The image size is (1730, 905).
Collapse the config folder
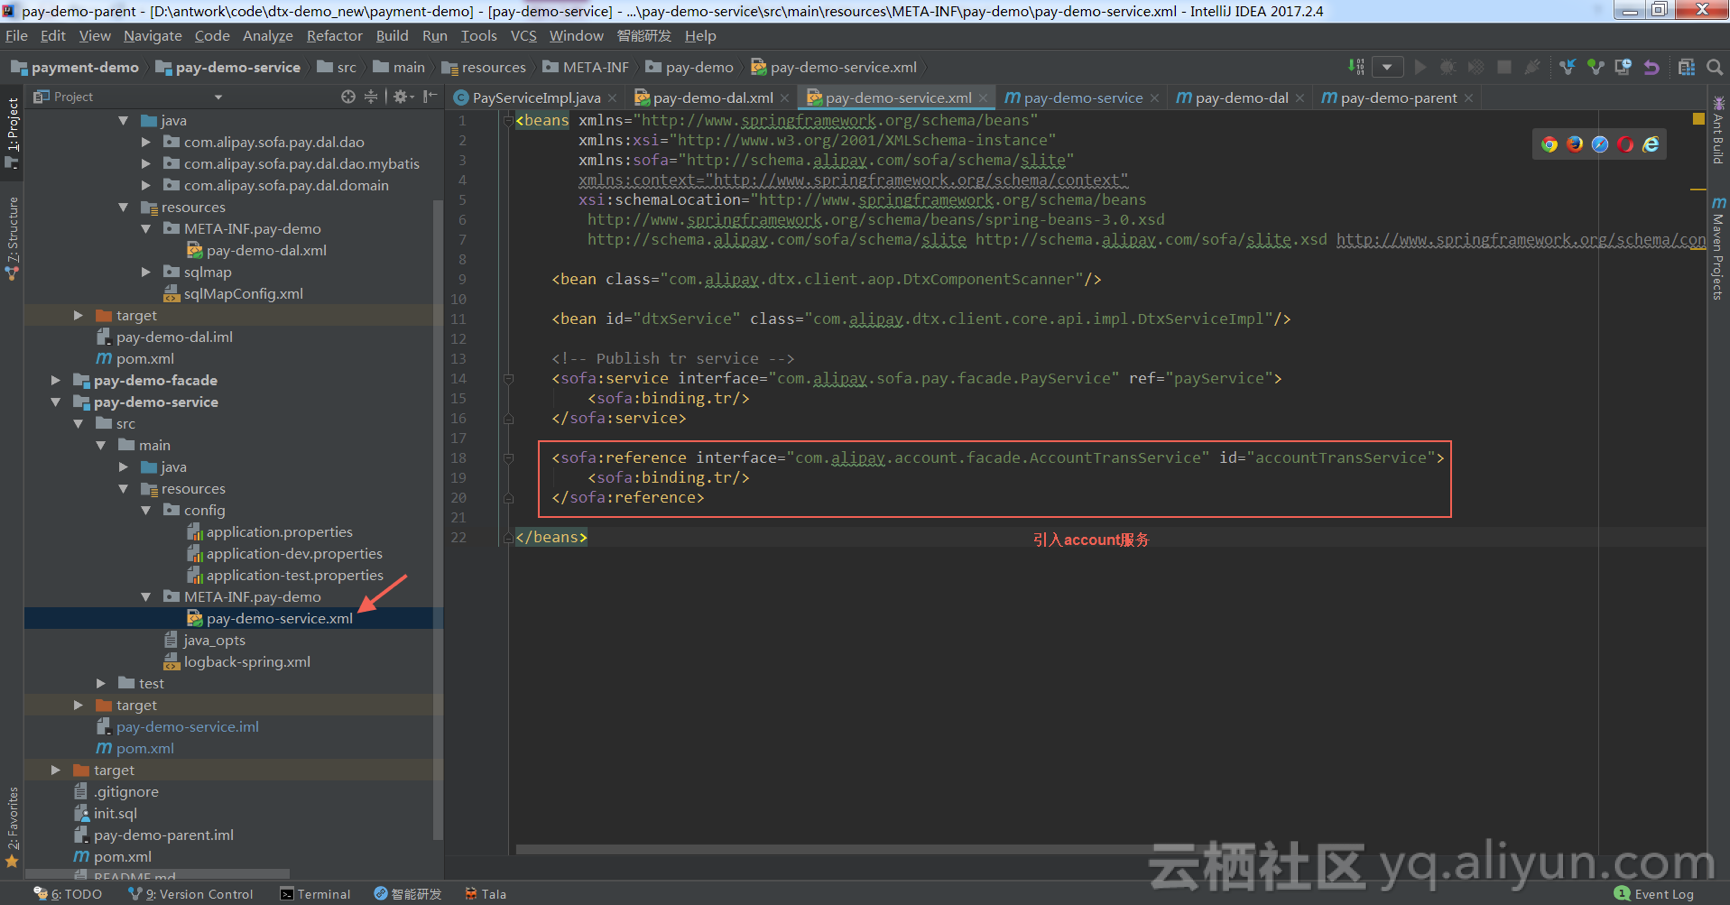tap(146, 510)
